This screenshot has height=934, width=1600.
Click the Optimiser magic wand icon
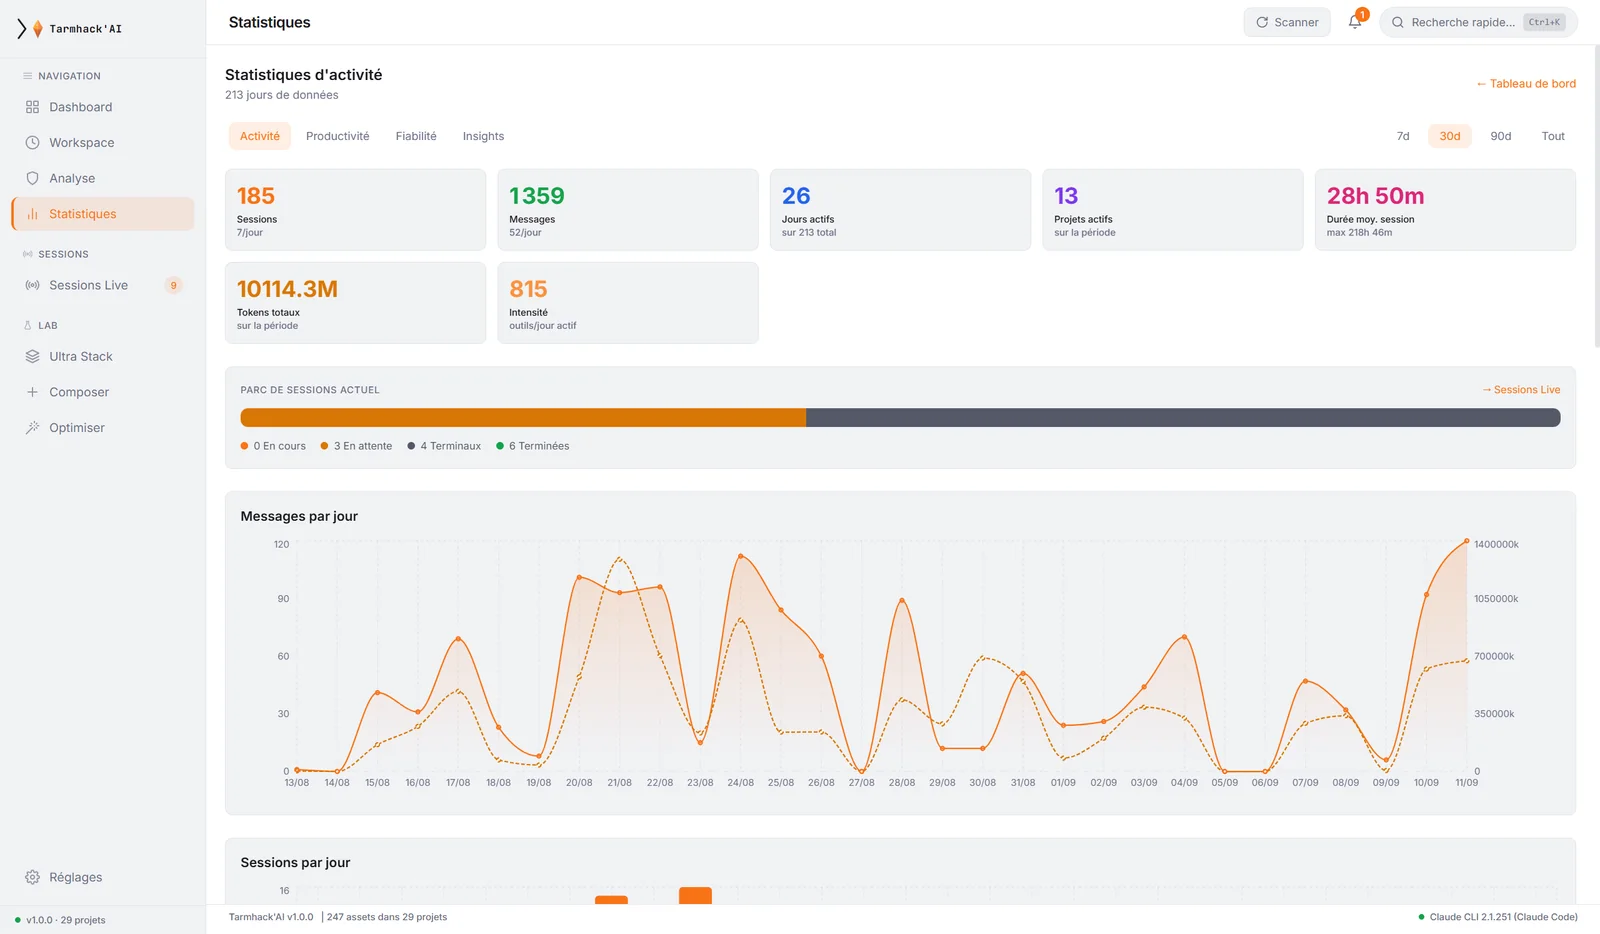(32, 427)
